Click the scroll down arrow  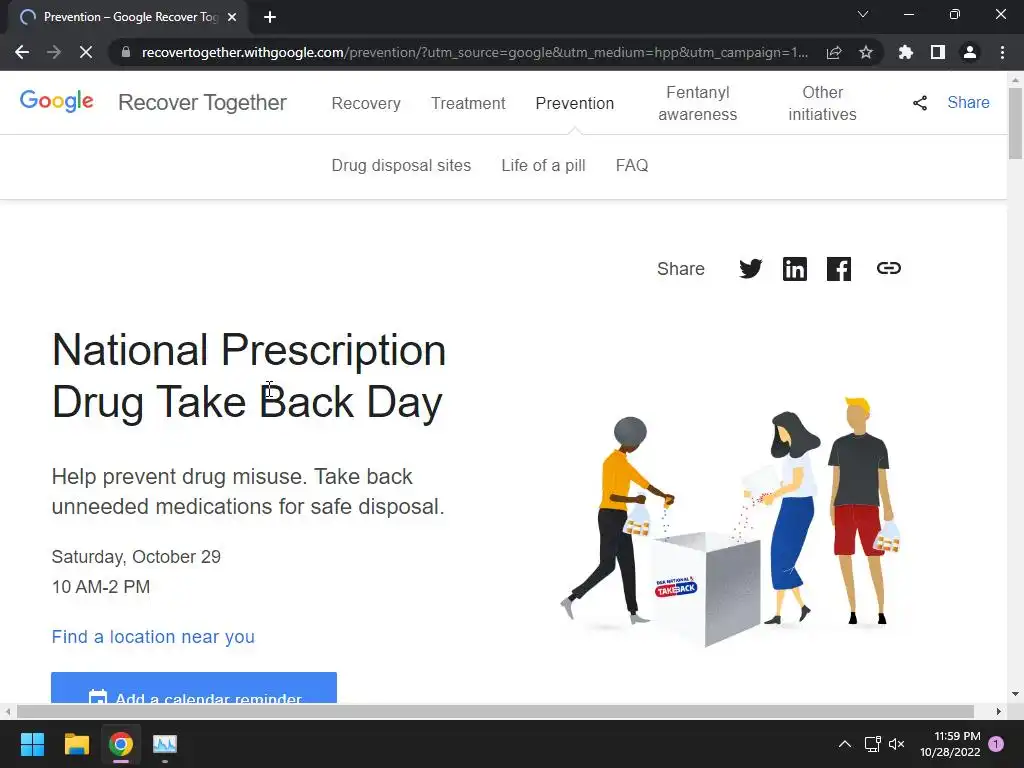[1015, 694]
